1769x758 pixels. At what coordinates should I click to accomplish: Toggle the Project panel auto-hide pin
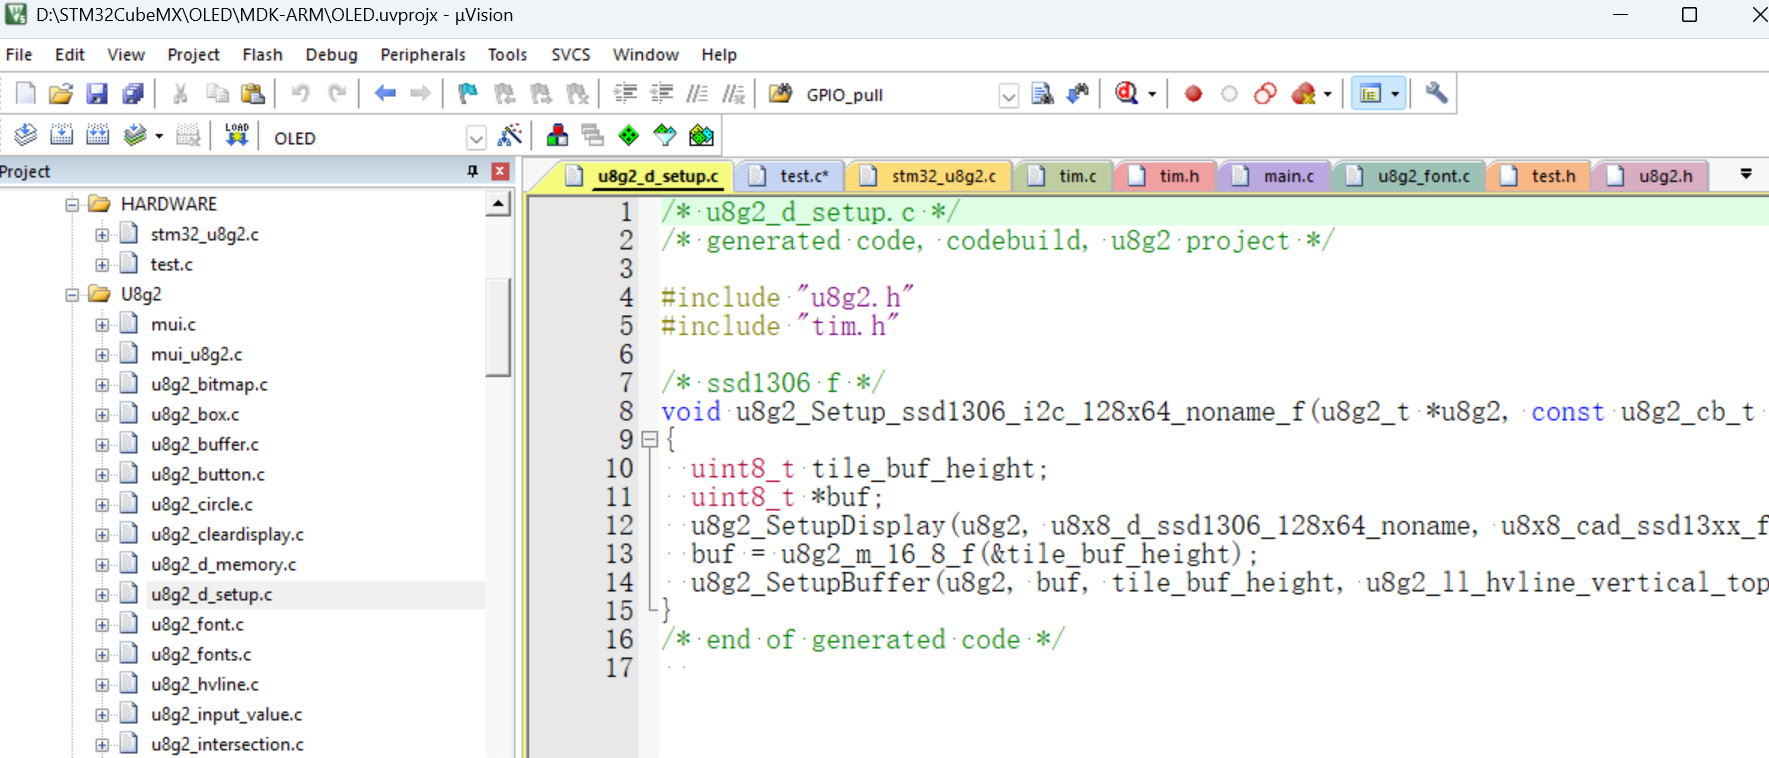pyautogui.click(x=473, y=172)
